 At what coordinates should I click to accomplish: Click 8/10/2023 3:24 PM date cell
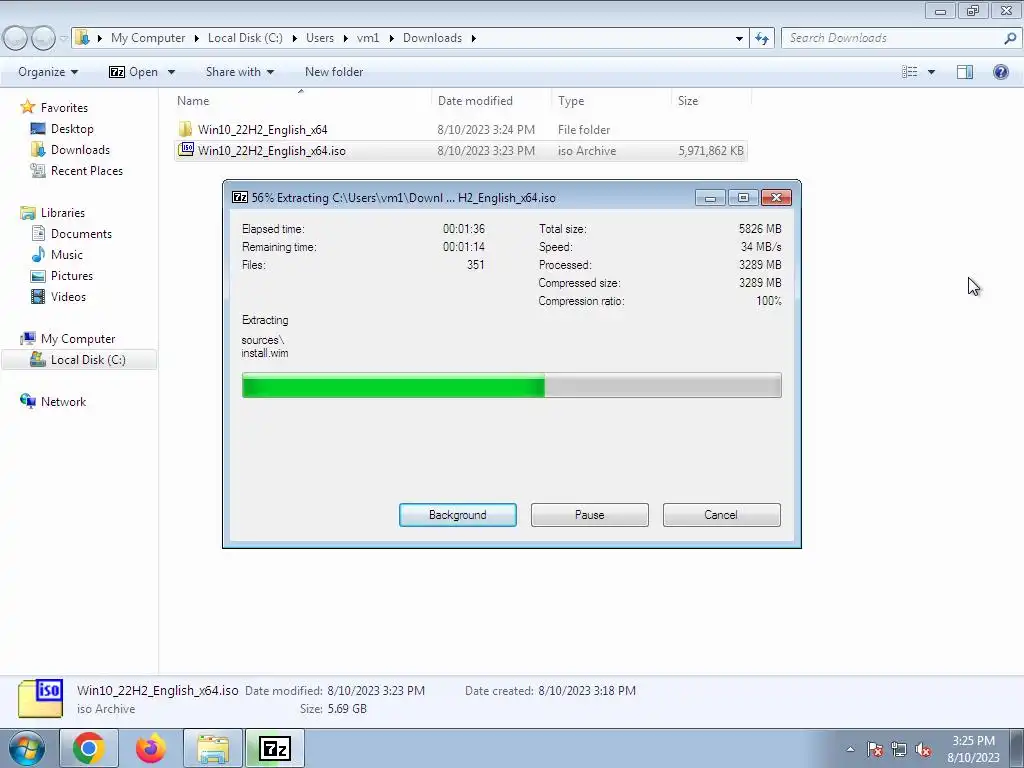pos(486,129)
